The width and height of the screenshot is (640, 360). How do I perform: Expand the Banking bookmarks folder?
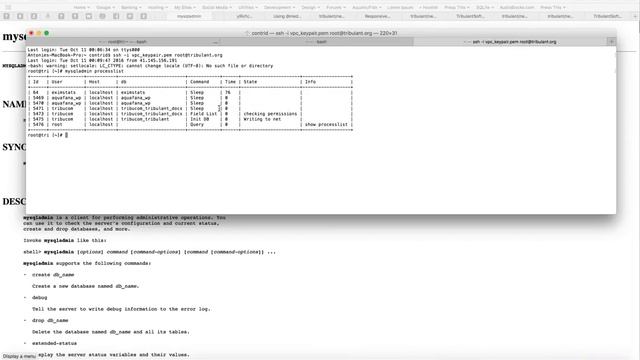click(131, 7)
